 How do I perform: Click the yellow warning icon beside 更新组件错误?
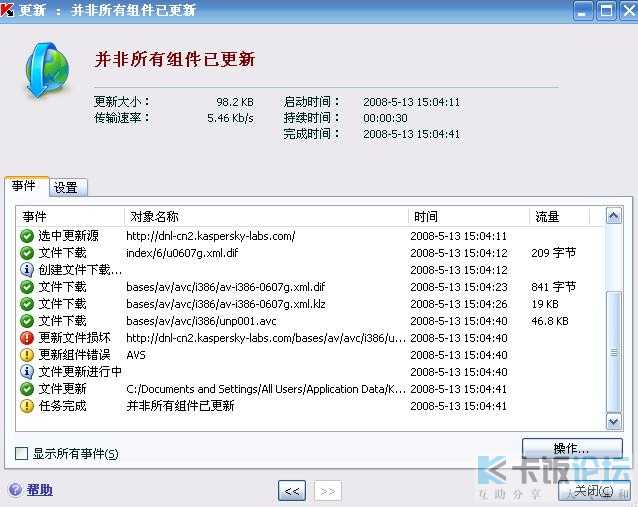tap(27, 355)
